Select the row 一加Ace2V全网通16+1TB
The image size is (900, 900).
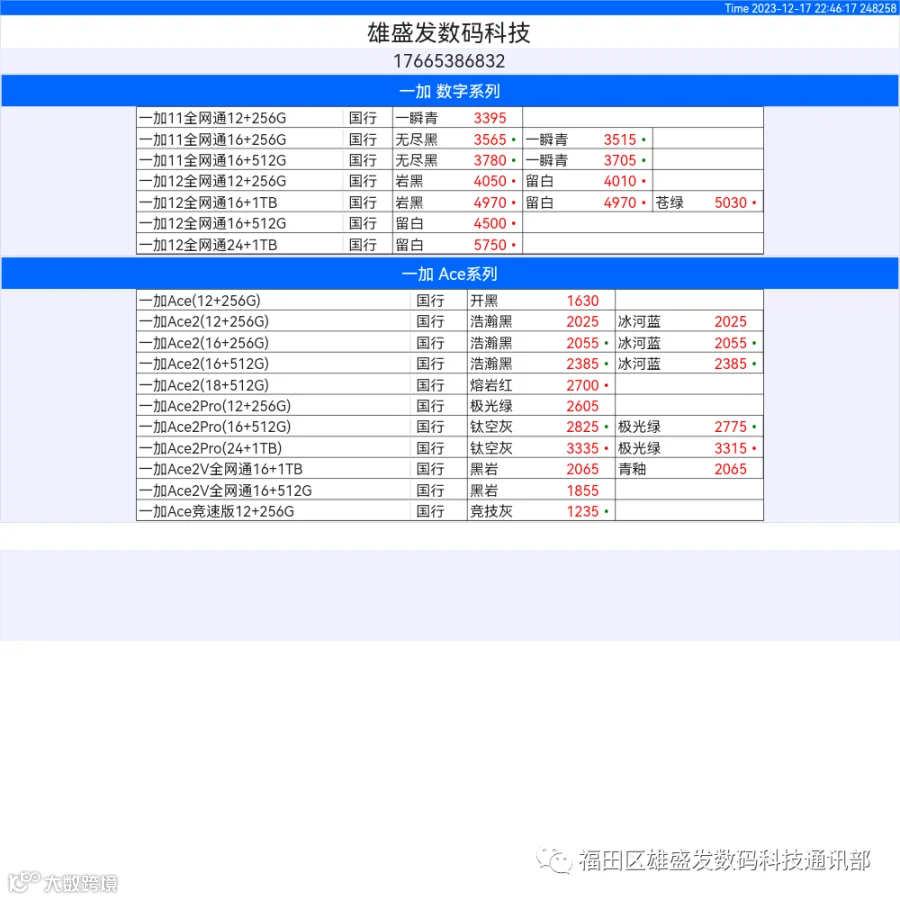coord(450,469)
